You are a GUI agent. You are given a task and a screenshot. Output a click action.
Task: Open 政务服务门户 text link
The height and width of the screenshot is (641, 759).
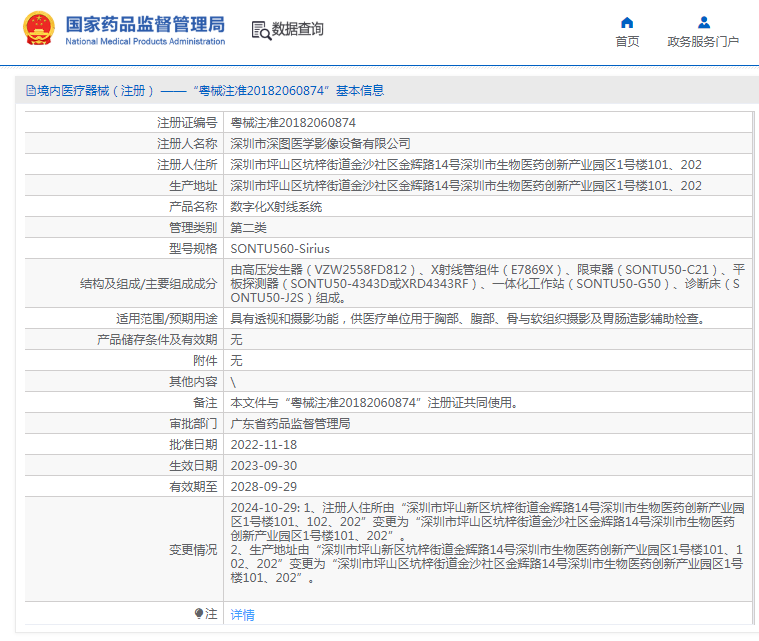pyautogui.click(x=703, y=42)
